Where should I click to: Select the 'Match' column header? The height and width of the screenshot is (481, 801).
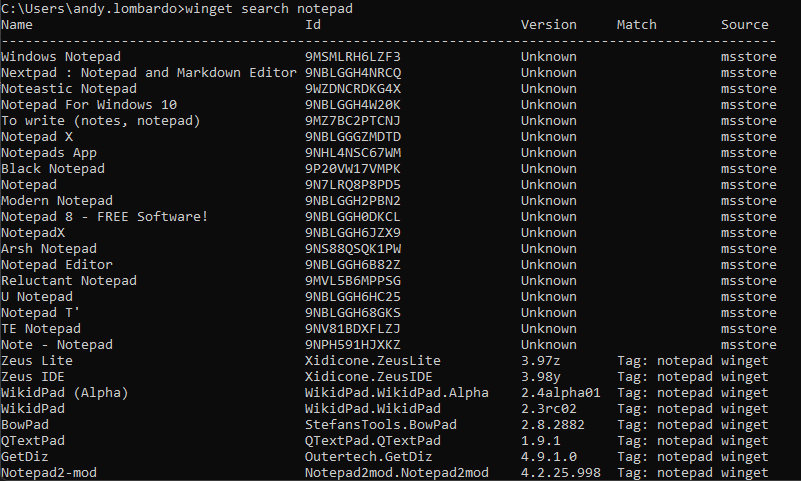click(637, 25)
